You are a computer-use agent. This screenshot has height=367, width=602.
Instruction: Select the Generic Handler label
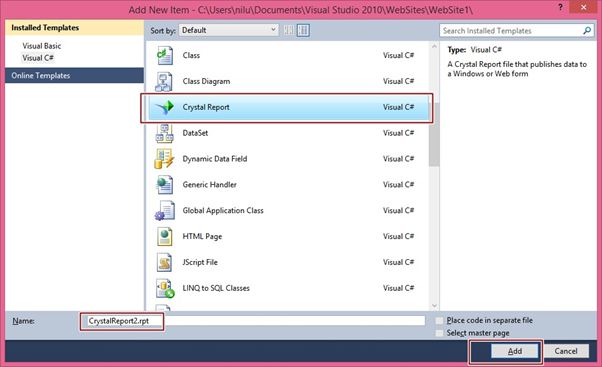coord(209,185)
